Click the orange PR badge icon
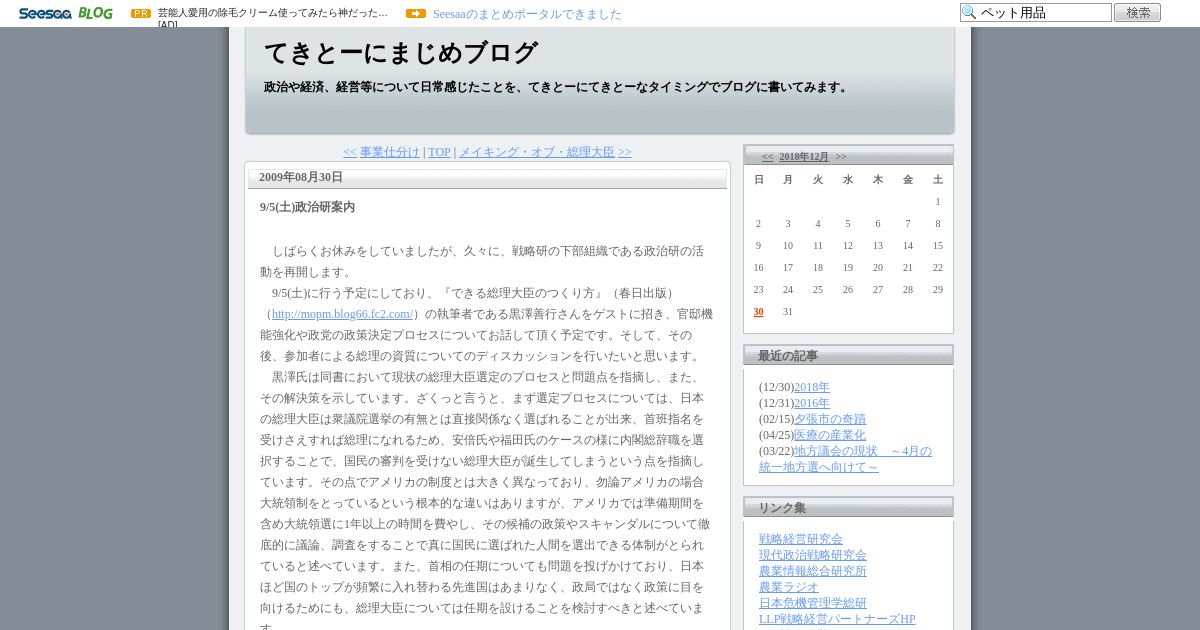The height and width of the screenshot is (630, 1200). (141, 14)
